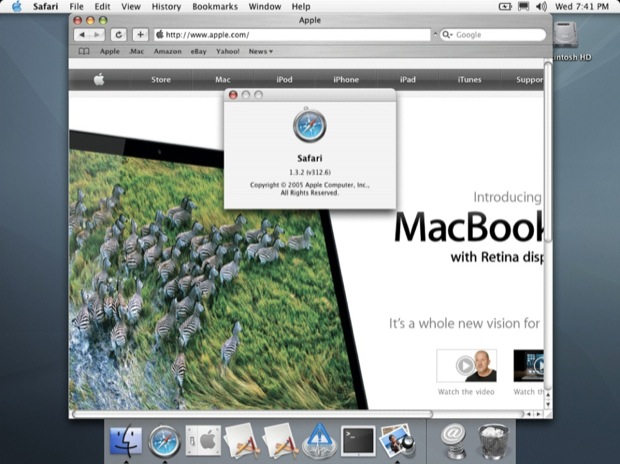Open the View menu
This screenshot has width=620, height=464.
click(x=131, y=6)
